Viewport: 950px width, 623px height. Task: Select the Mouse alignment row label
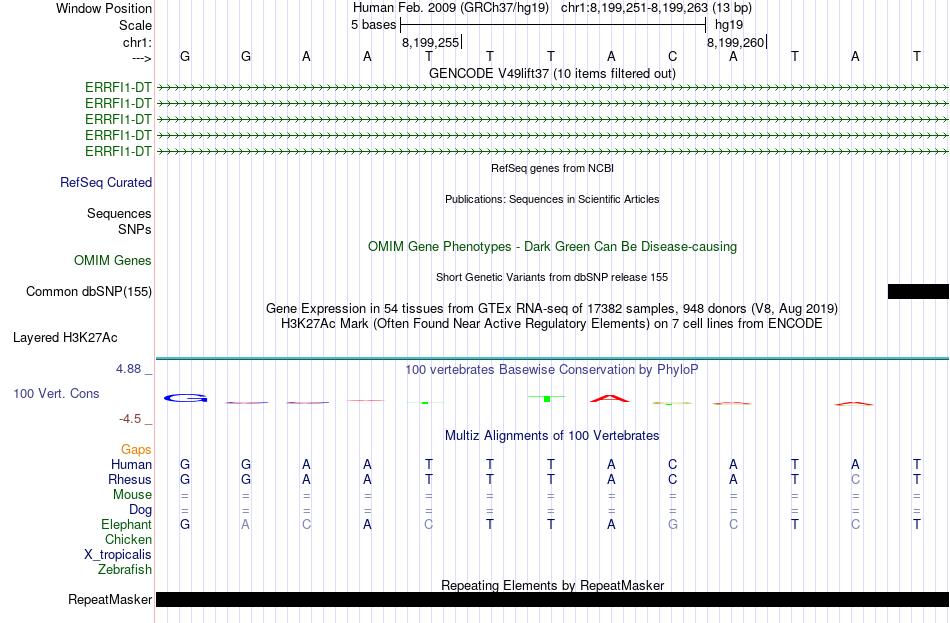pos(132,495)
